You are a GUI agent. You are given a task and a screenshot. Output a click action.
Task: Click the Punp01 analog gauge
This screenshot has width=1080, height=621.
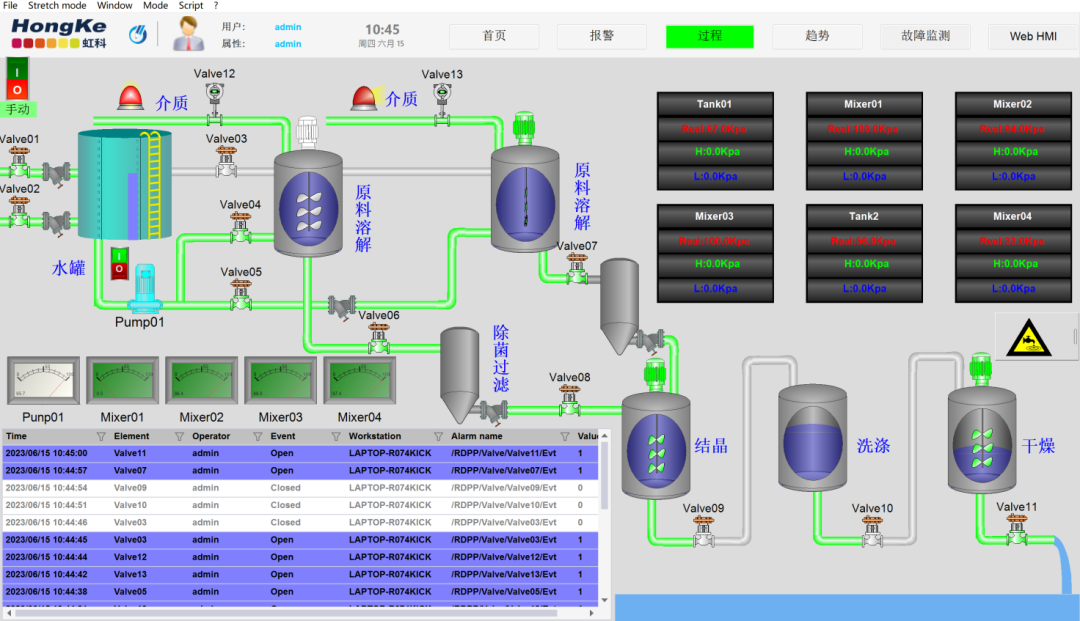tap(43, 380)
